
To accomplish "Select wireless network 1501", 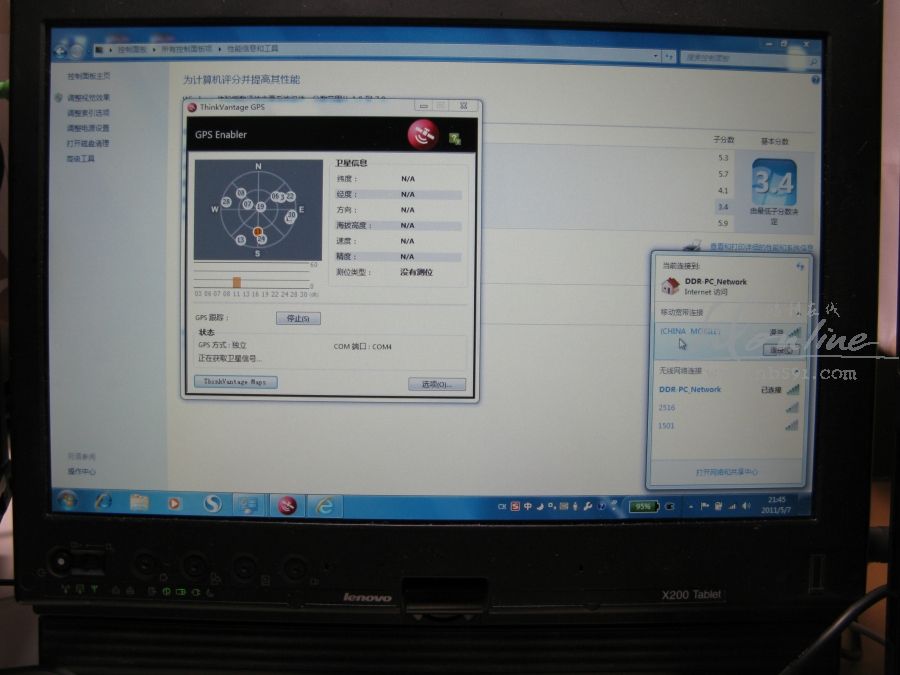I will coord(729,425).
